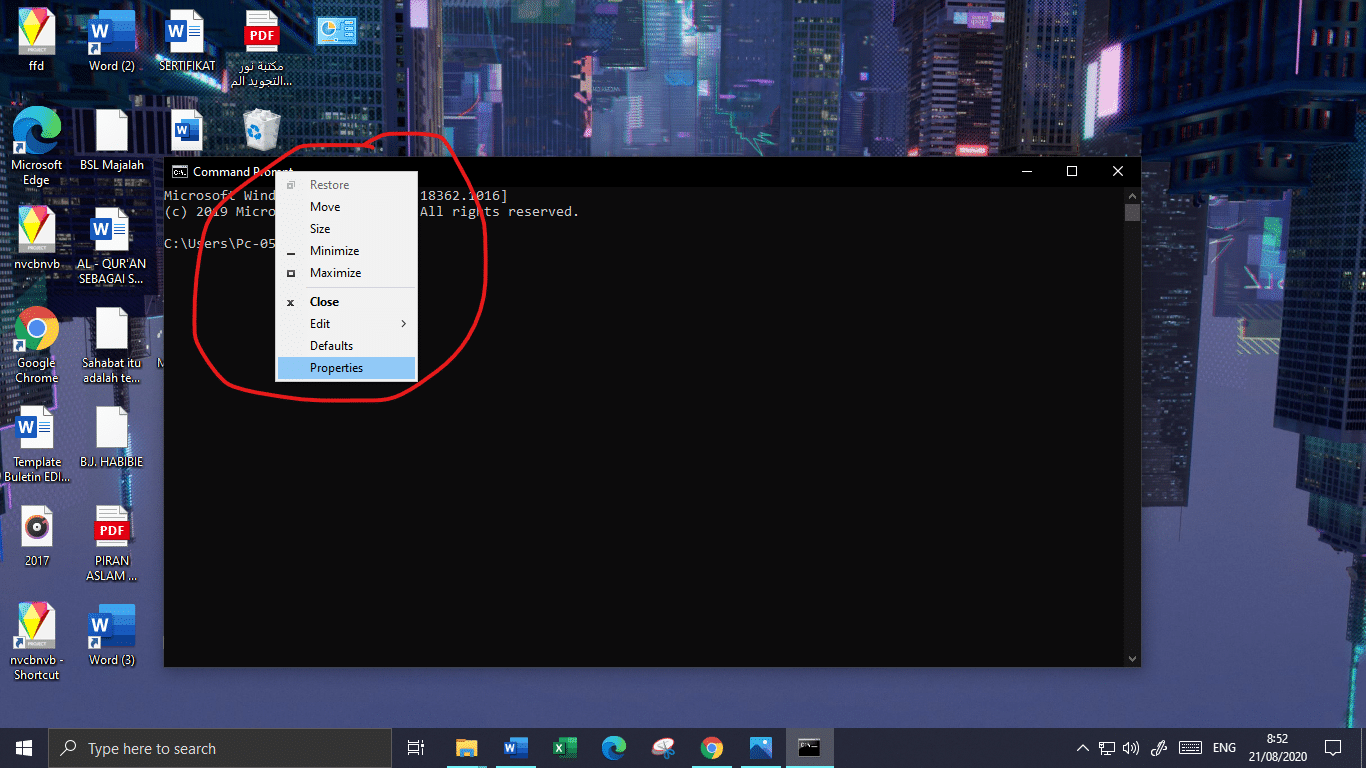
Task: Open the Snipping tool taskbar icon
Action: 663,748
